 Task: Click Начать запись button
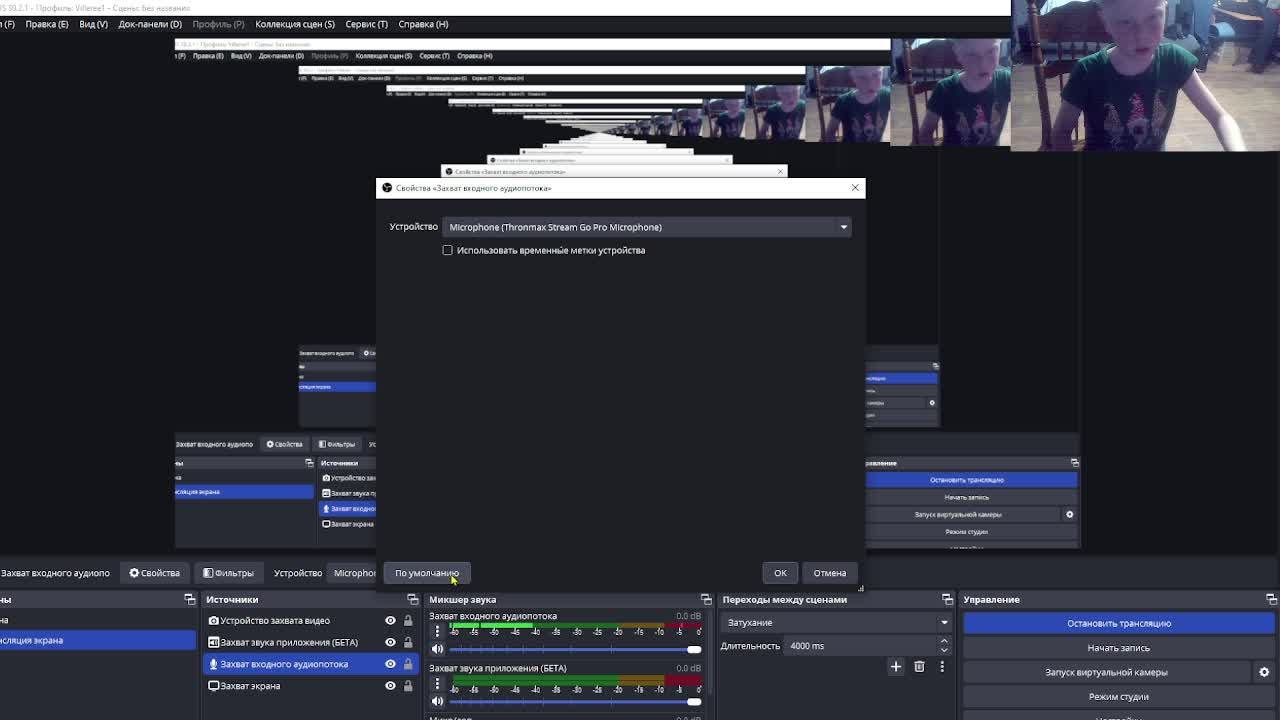point(1119,648)
